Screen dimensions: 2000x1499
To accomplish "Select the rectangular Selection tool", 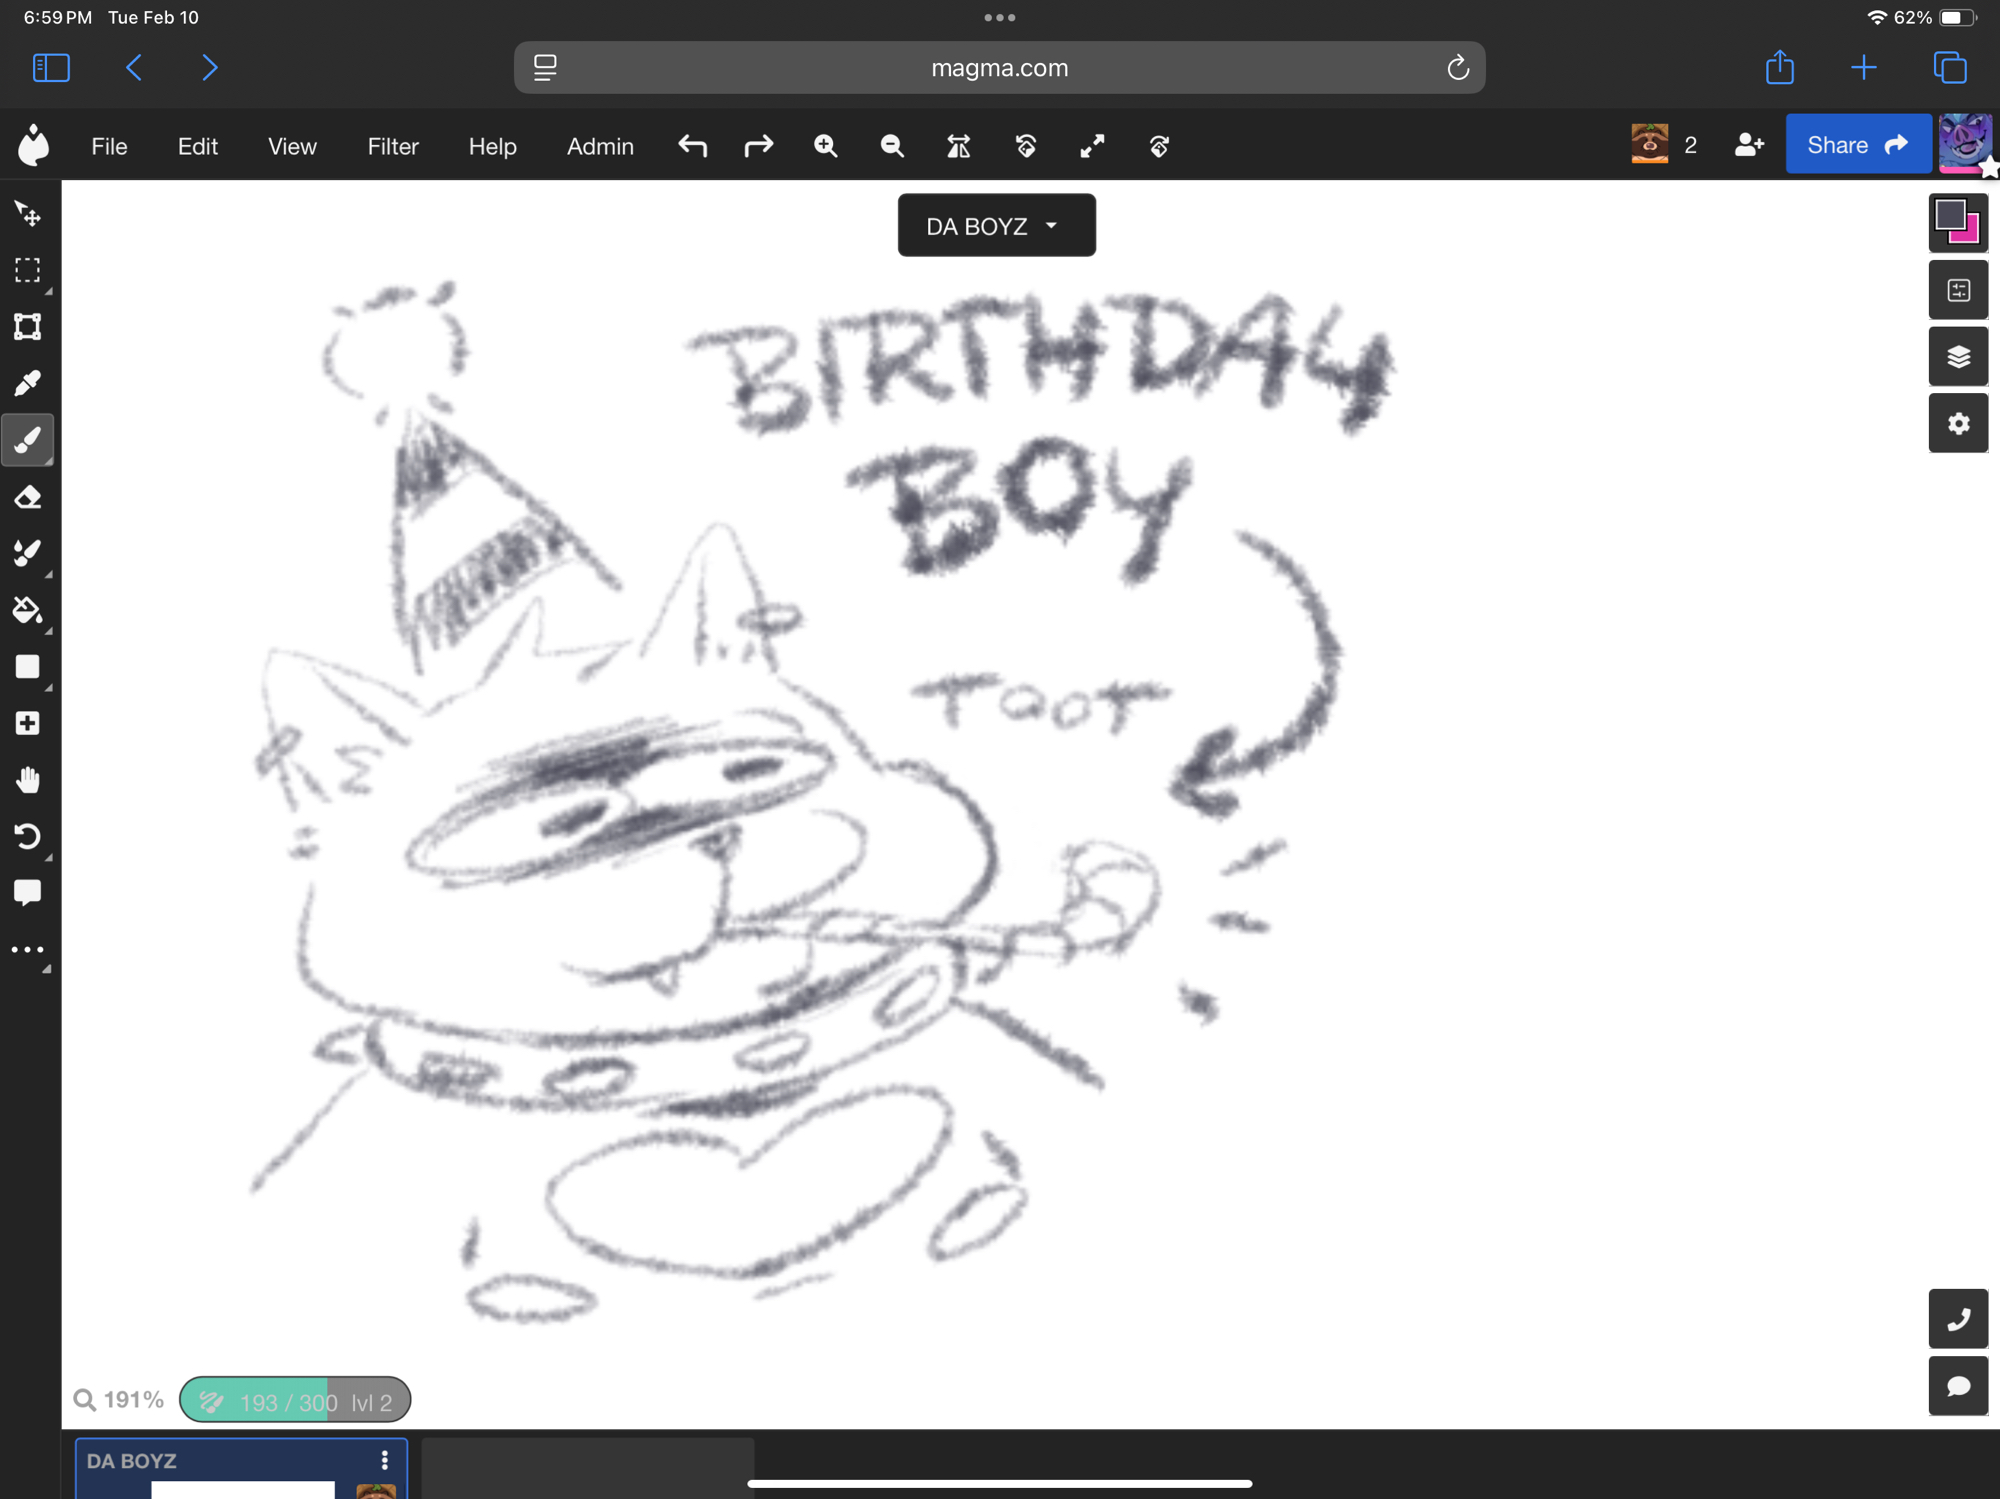I will pos(28,270).
